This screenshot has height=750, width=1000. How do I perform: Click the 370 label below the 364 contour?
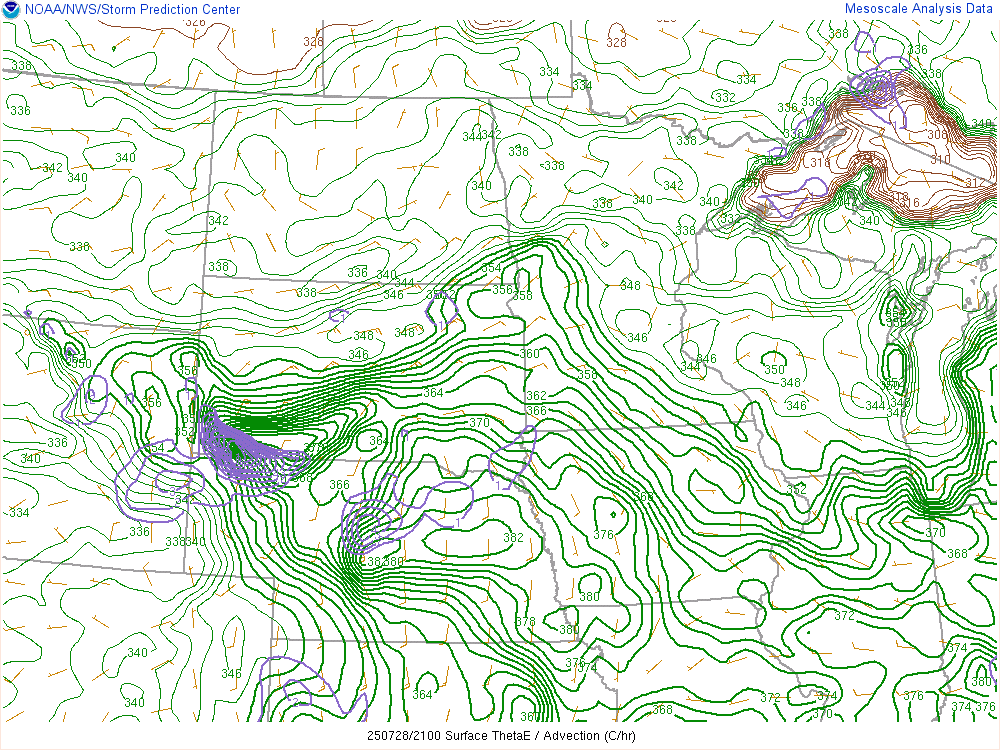tap(479, 423)
